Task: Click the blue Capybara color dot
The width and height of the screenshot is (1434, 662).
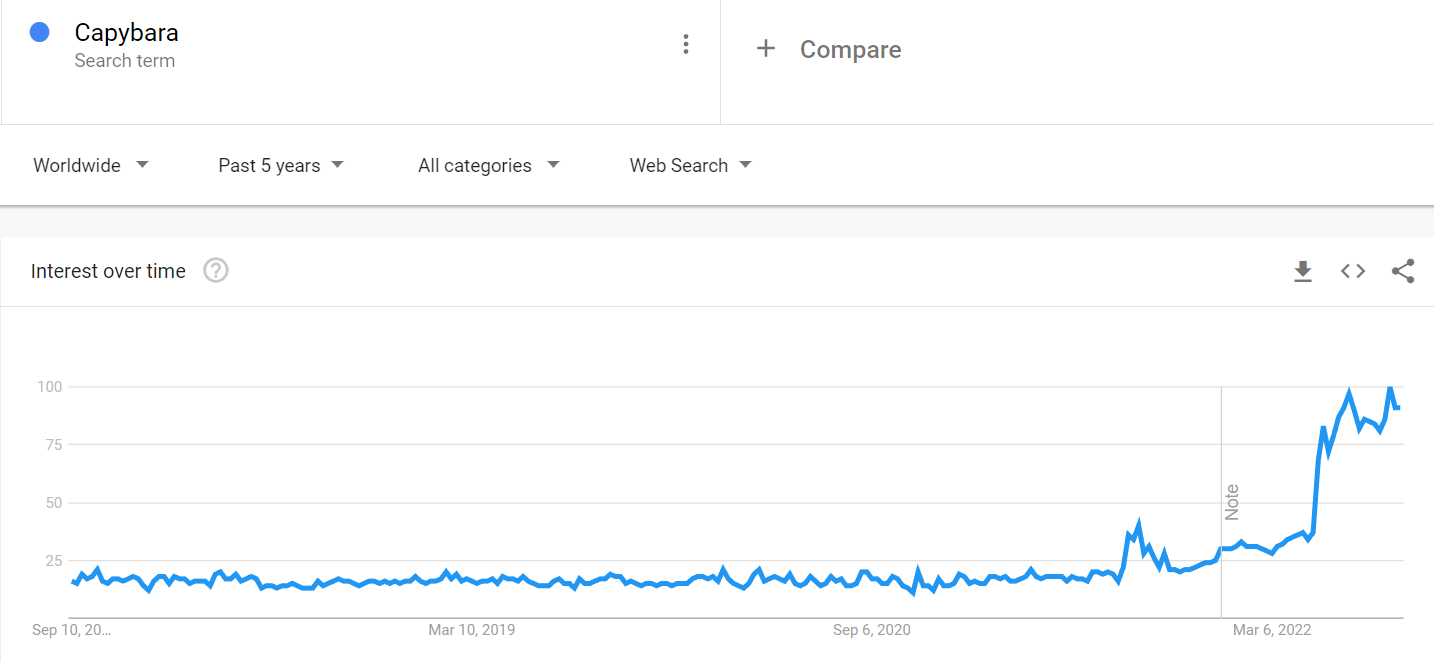Action: pyautogui.click(x=40, y=32)
